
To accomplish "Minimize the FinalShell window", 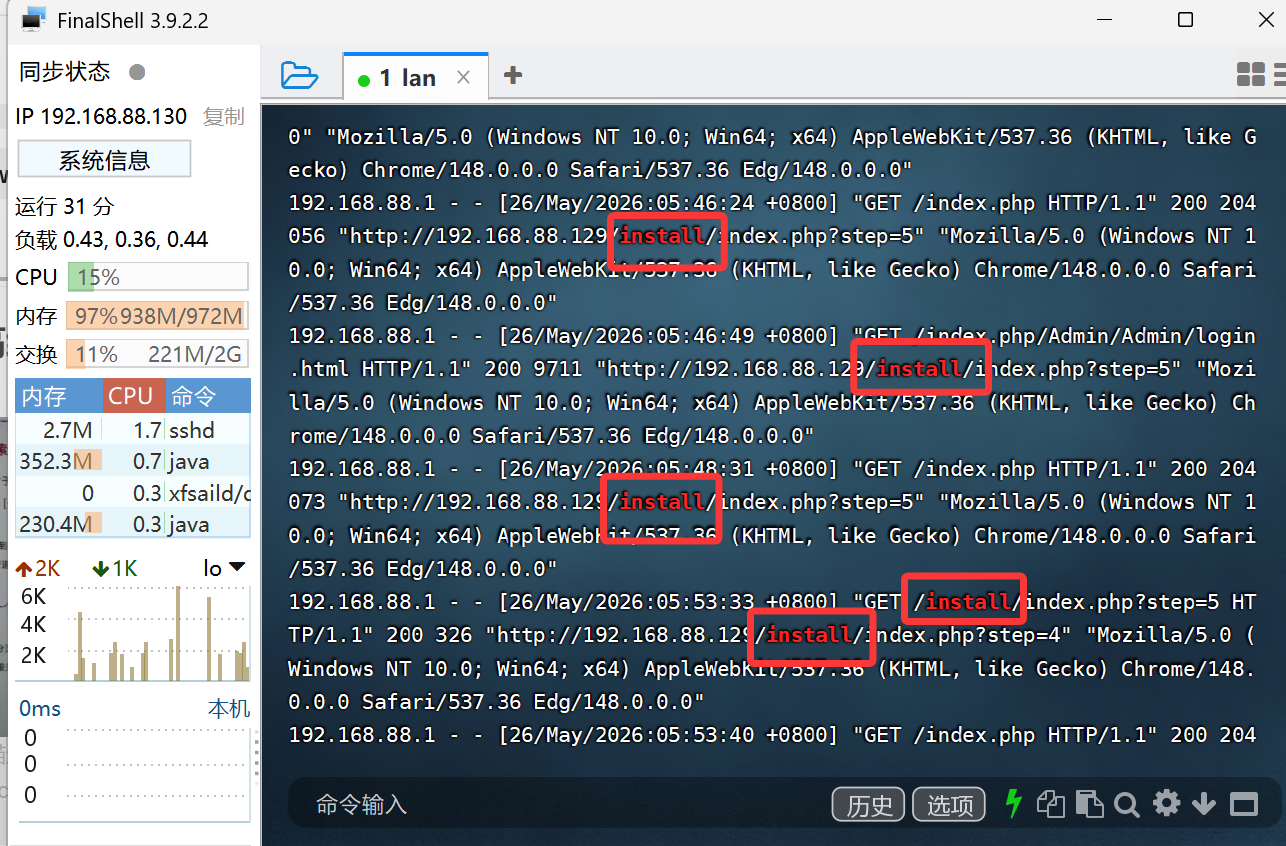I will [1105, 20].
